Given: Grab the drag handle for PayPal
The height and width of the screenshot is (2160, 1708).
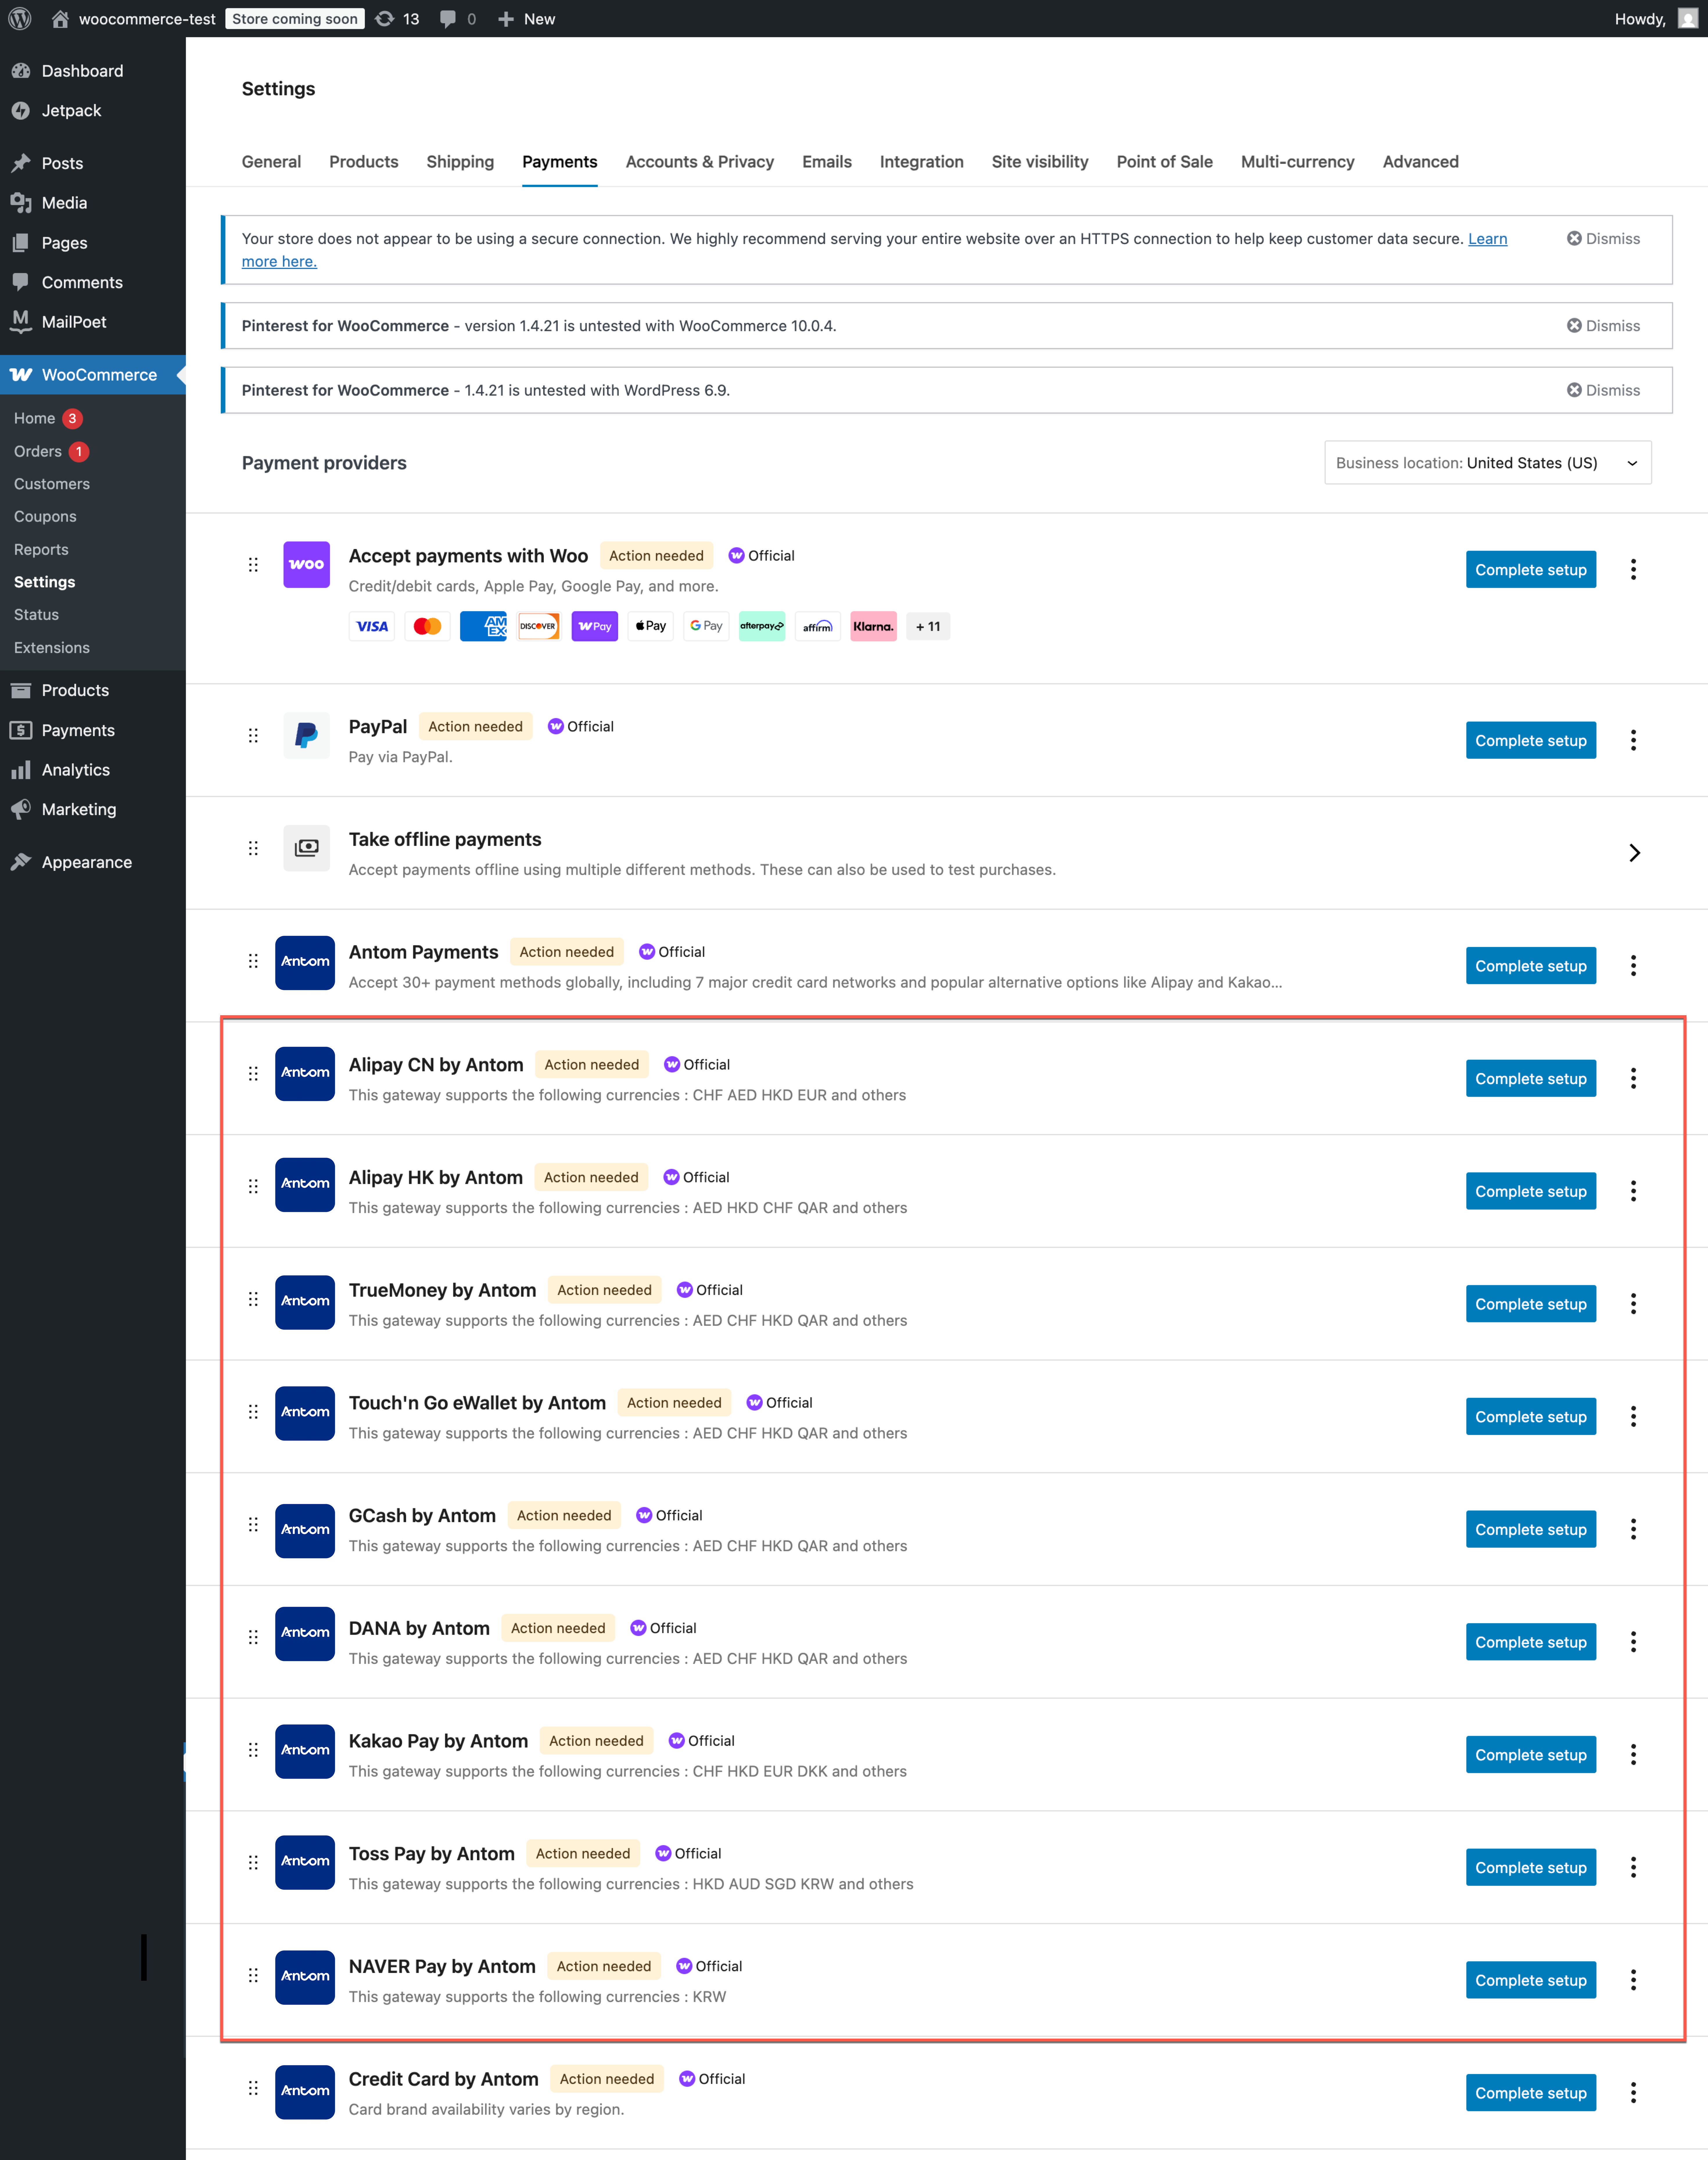Looking at the screenshot, I should click(x=253, y=736).
